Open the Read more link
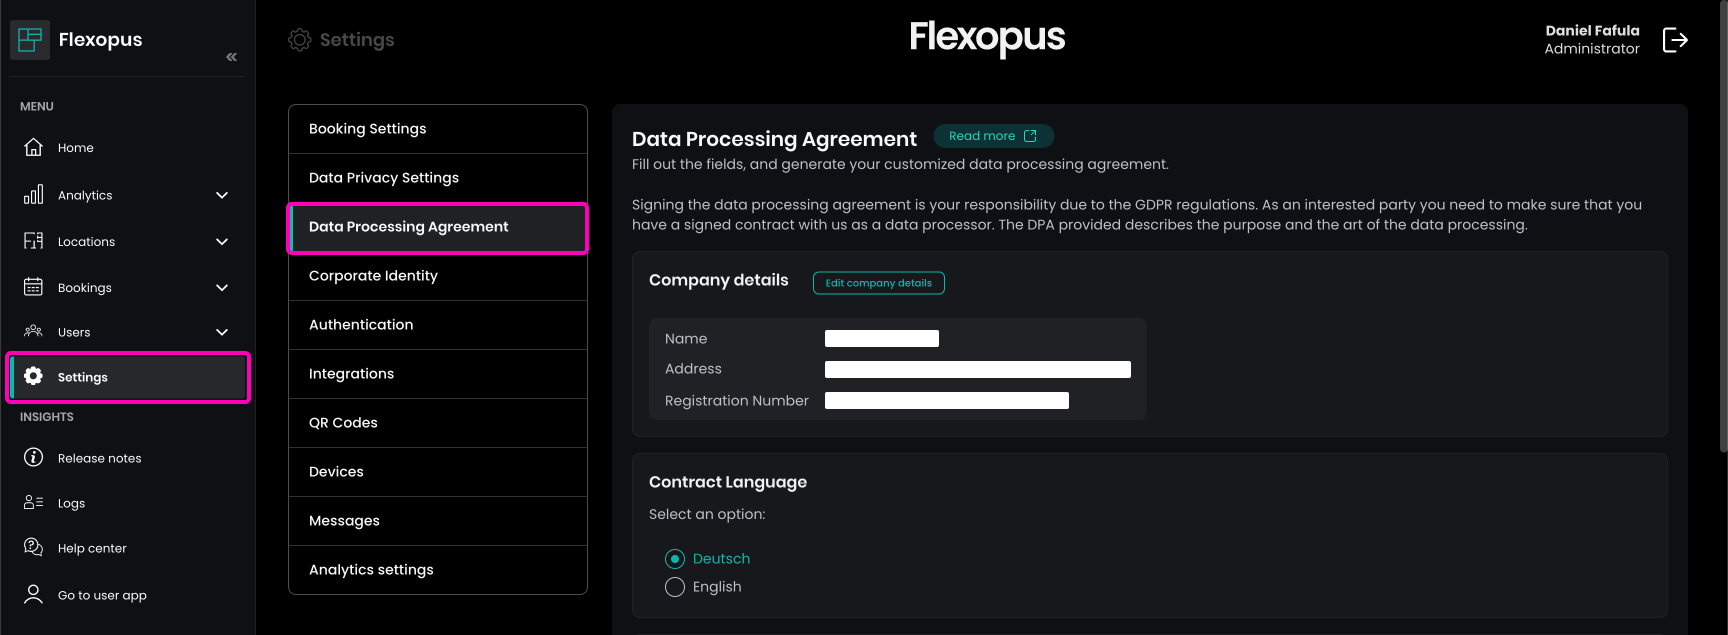1728x635 pixels. click(992, 136)
